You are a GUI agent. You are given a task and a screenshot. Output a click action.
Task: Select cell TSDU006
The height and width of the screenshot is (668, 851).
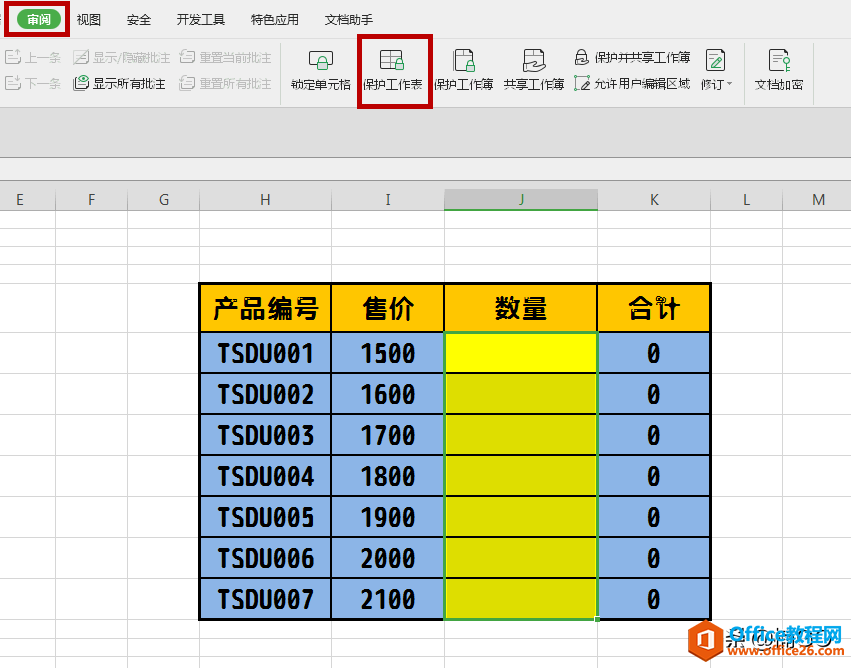(265, 558)
